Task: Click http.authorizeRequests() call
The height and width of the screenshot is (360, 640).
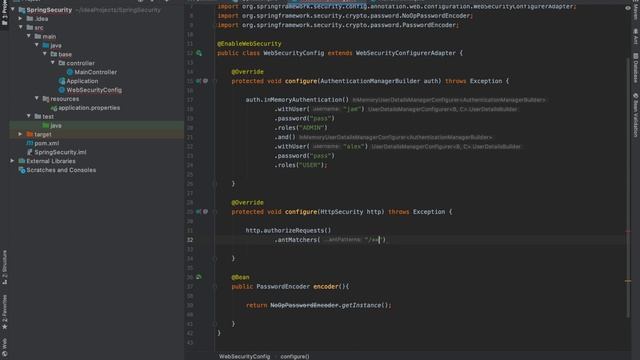Action: click(x=289, y=231)
